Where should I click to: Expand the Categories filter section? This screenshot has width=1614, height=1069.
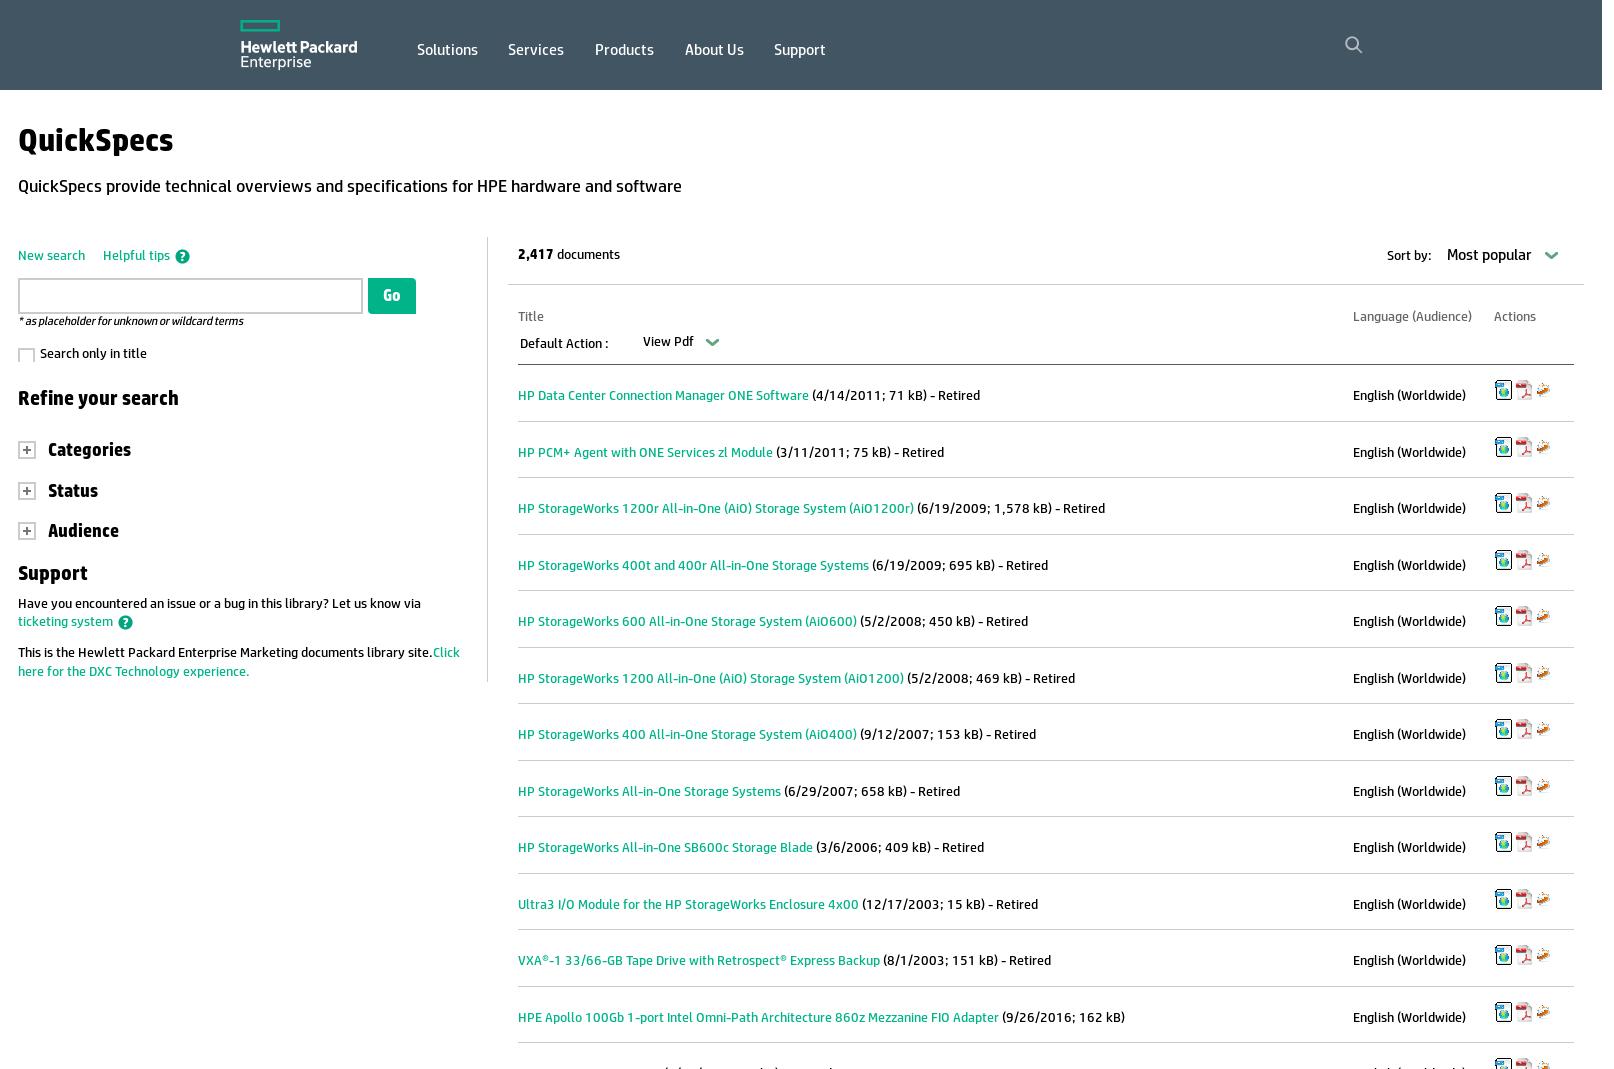(x=27, y=450)
